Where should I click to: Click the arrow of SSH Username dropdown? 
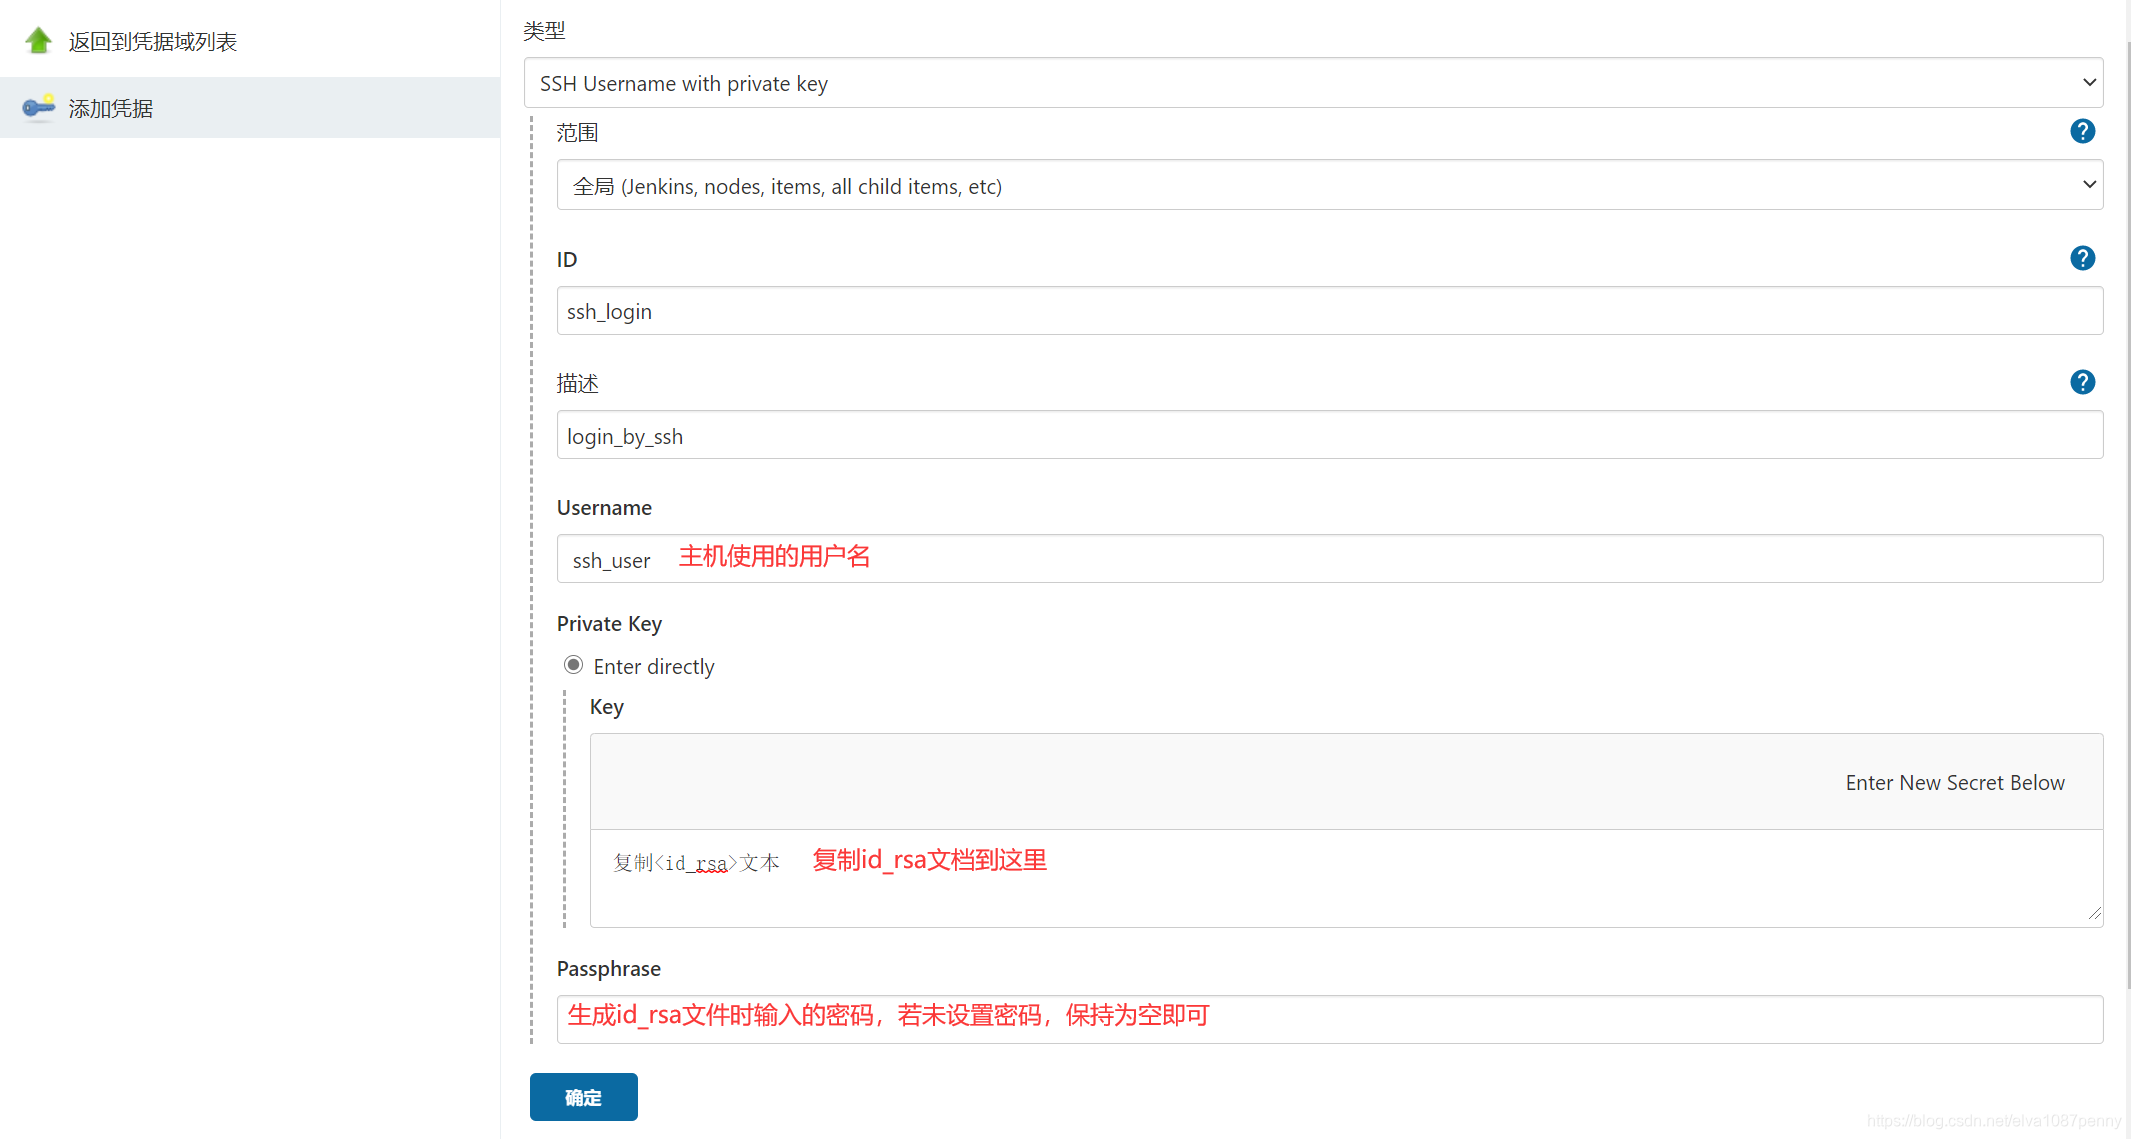pos(2088,83)
